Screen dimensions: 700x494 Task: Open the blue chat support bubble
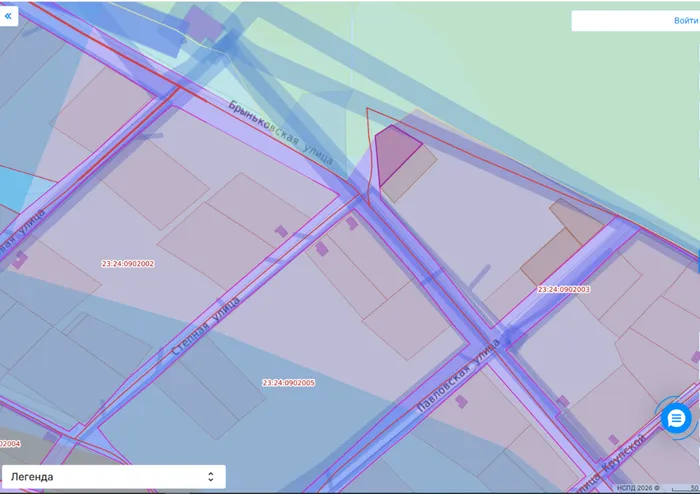tap(676, 419)
